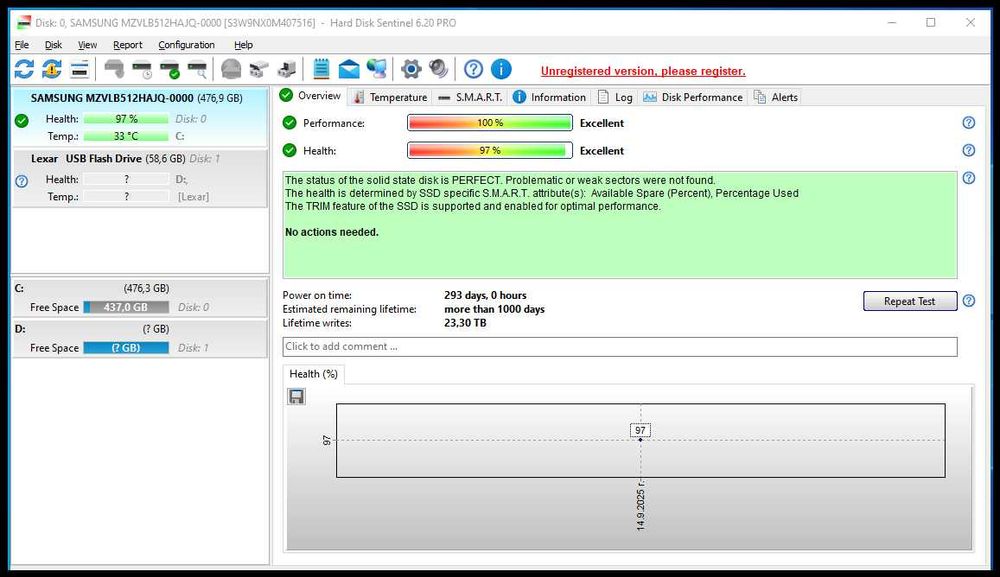
Task: Switch to the Information tab
Action: click(549, 97)
